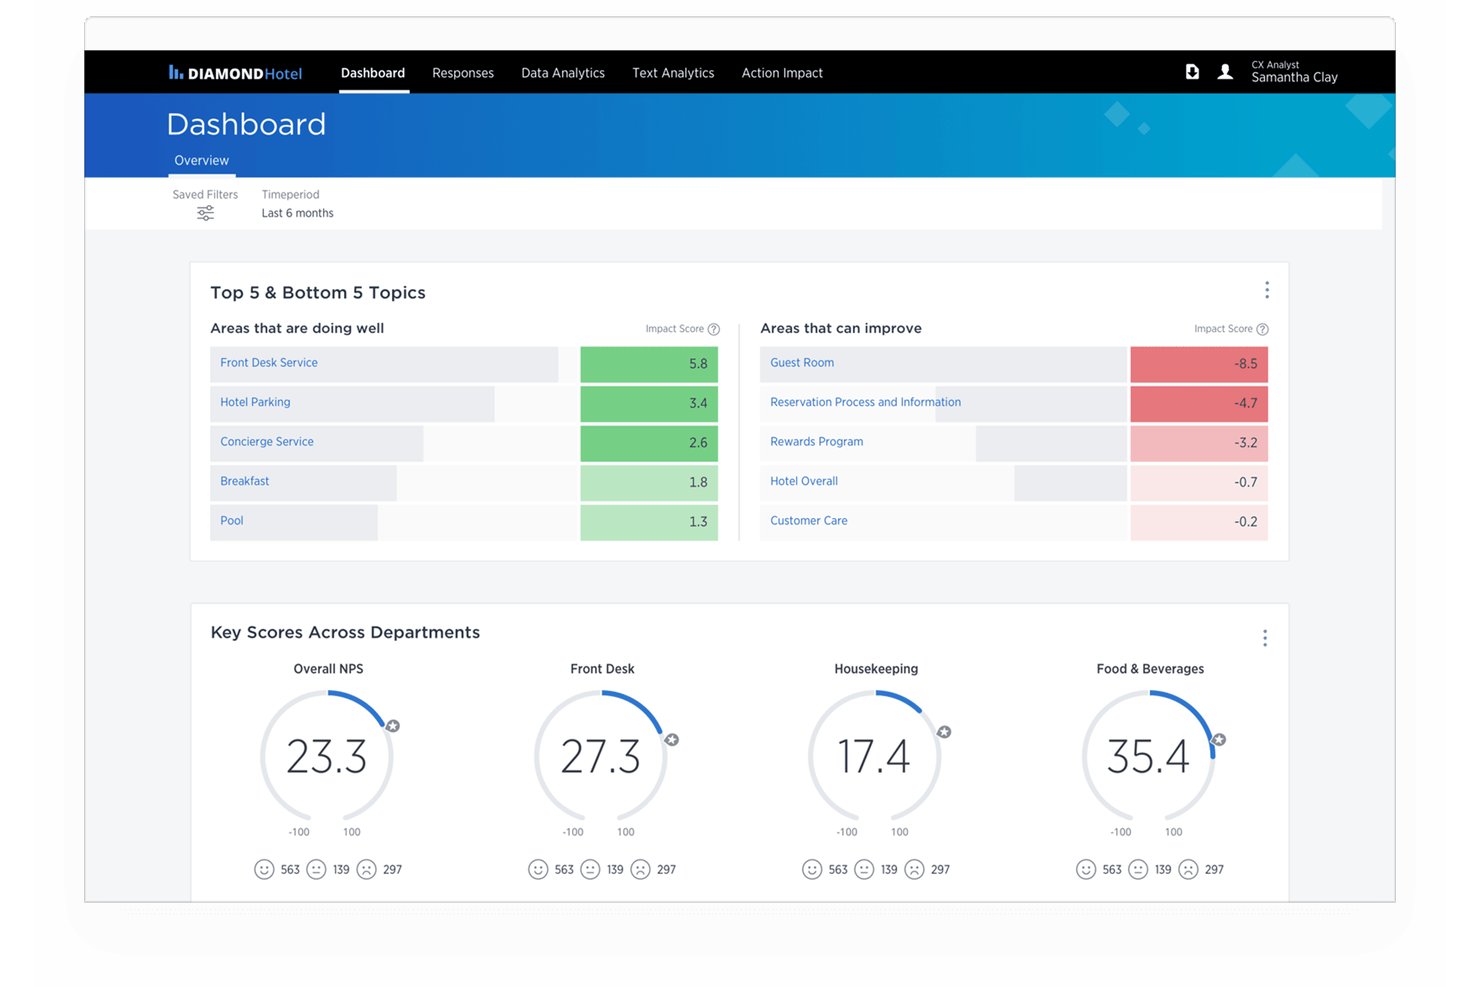Open the Saved Filters sliders icon

205,213
